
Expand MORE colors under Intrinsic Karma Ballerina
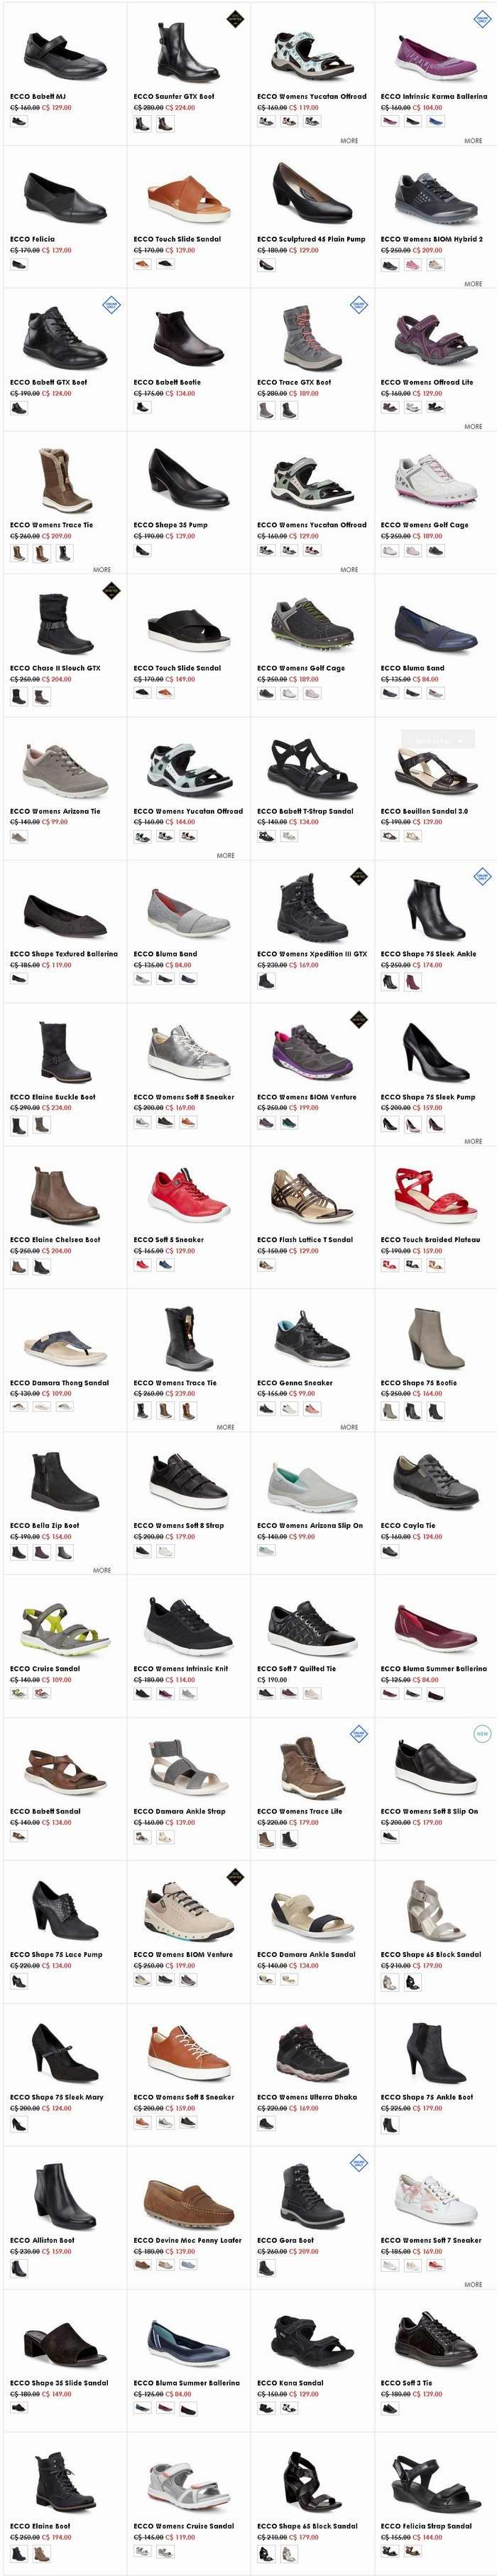(473, 141)
